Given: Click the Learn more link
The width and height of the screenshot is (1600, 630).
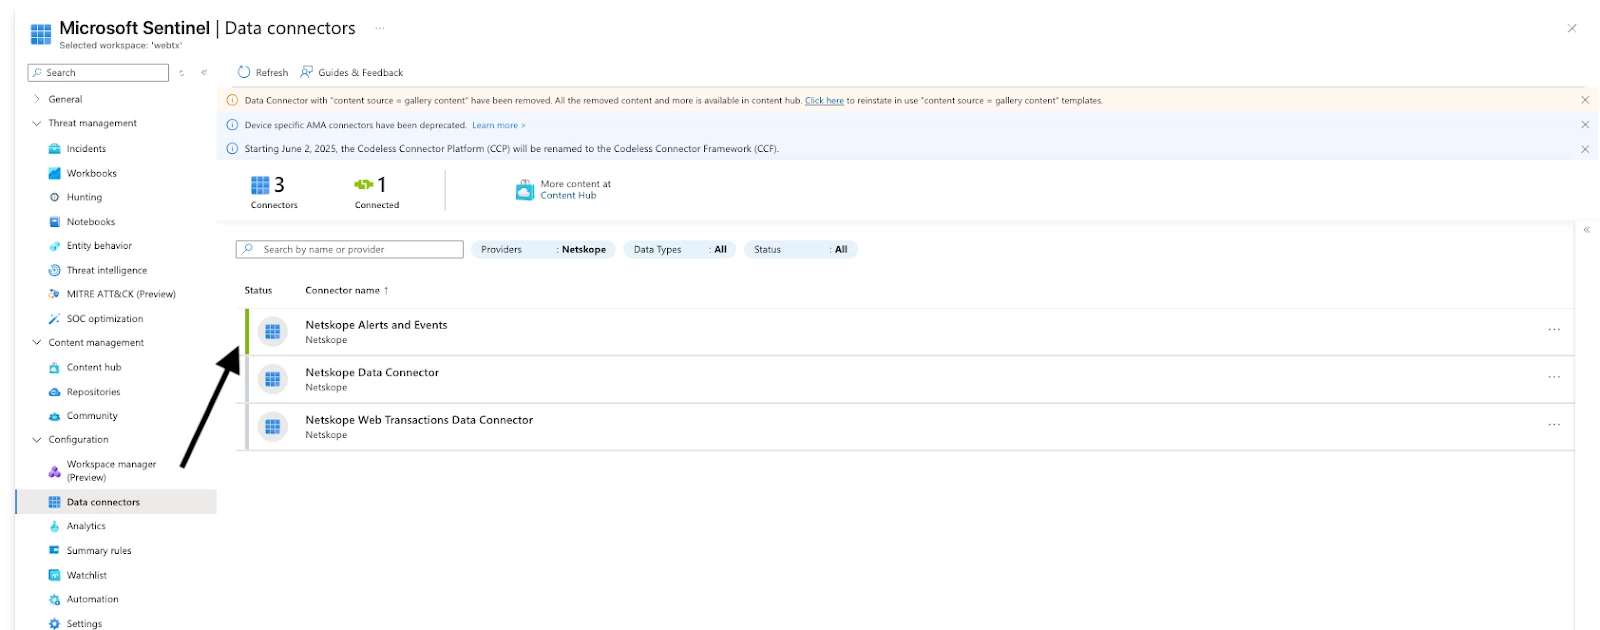Looking at the screenshot, I should tap(498, 125).
